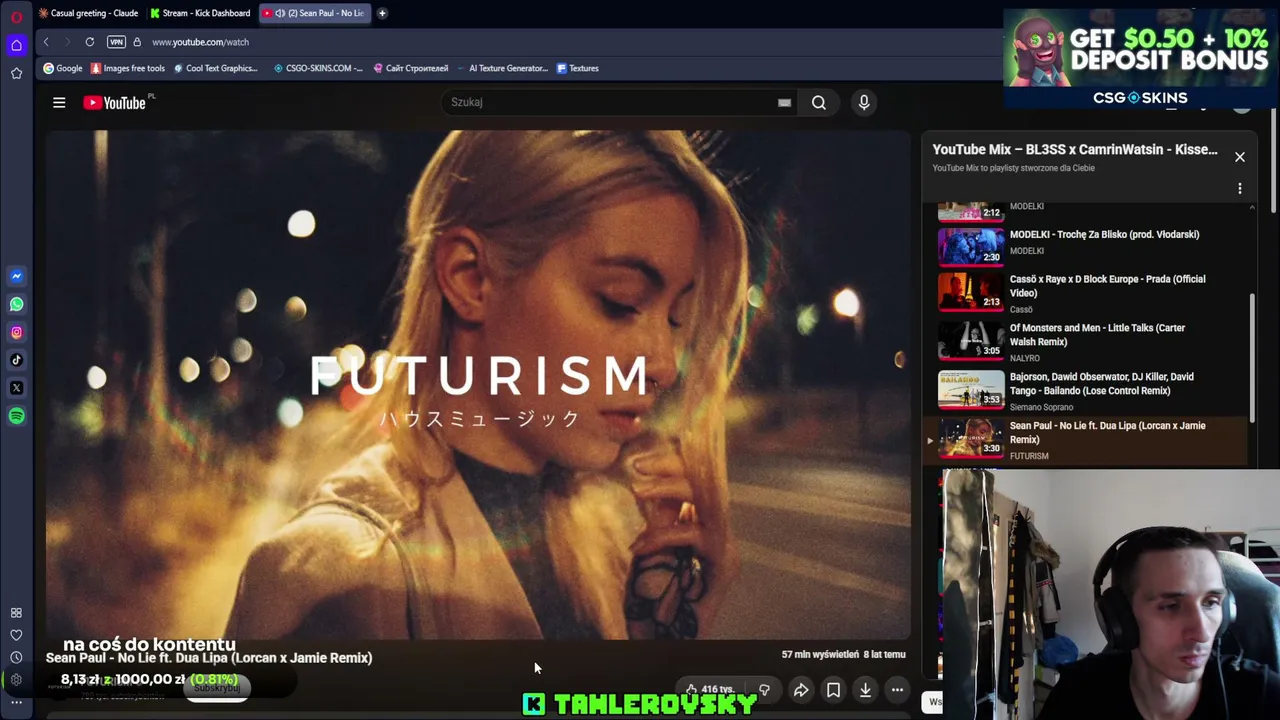1280x720 pixels.
Task: Open the Images free tools bookmark
Action: 128,68
